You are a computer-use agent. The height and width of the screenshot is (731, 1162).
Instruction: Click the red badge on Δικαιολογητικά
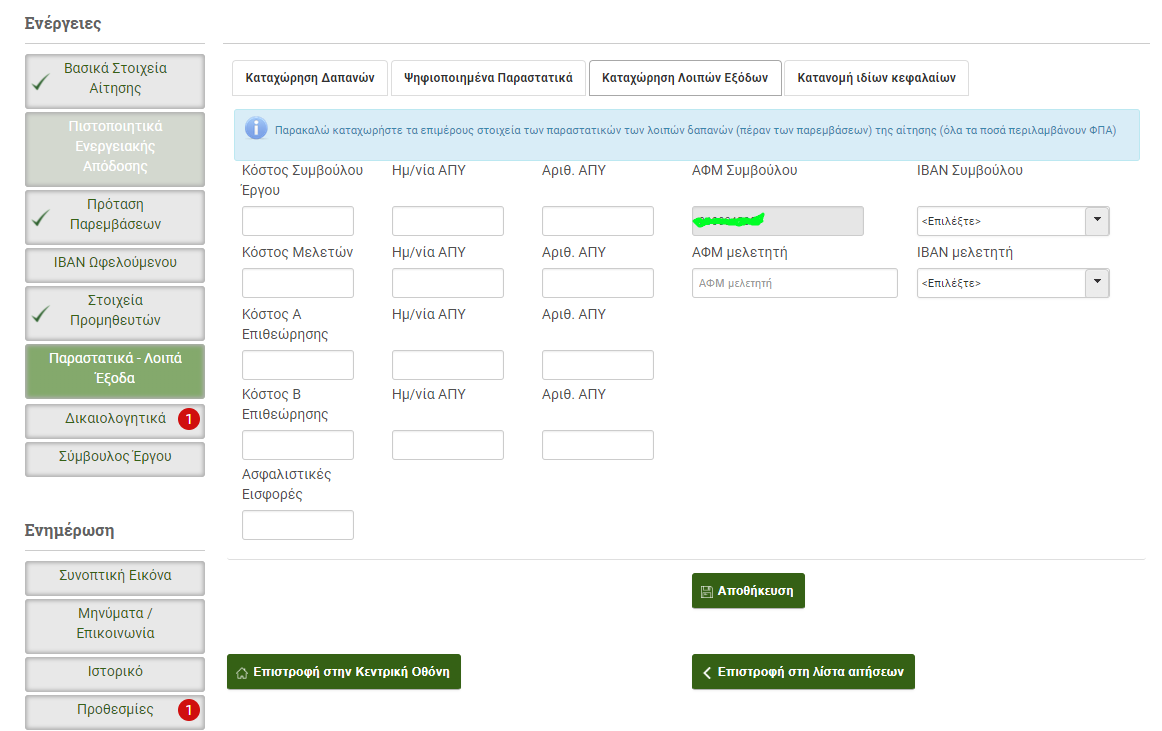(189, 420)
